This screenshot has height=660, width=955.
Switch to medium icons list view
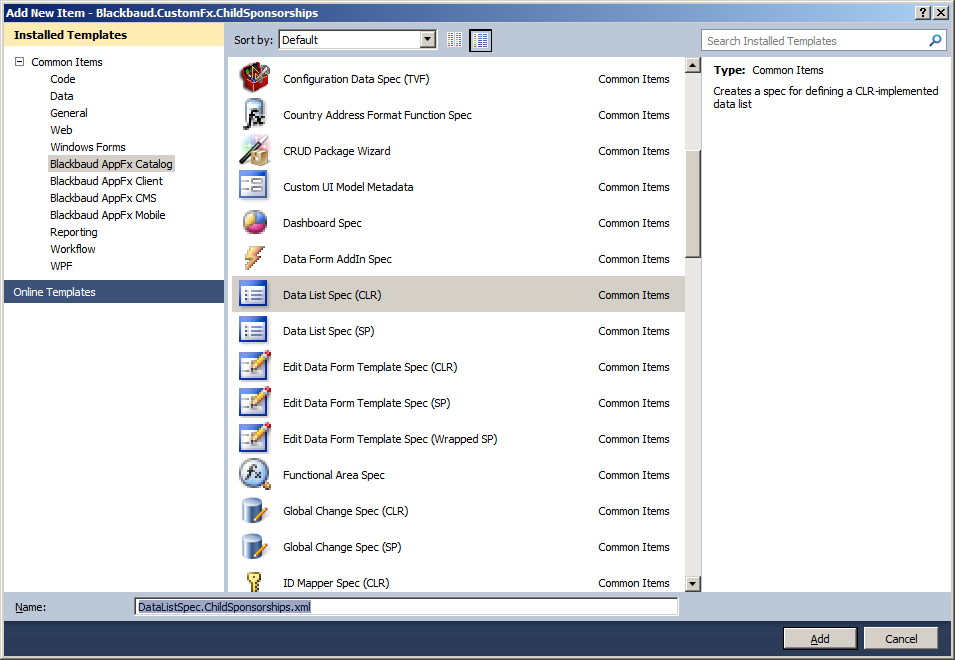coord(481,40)
